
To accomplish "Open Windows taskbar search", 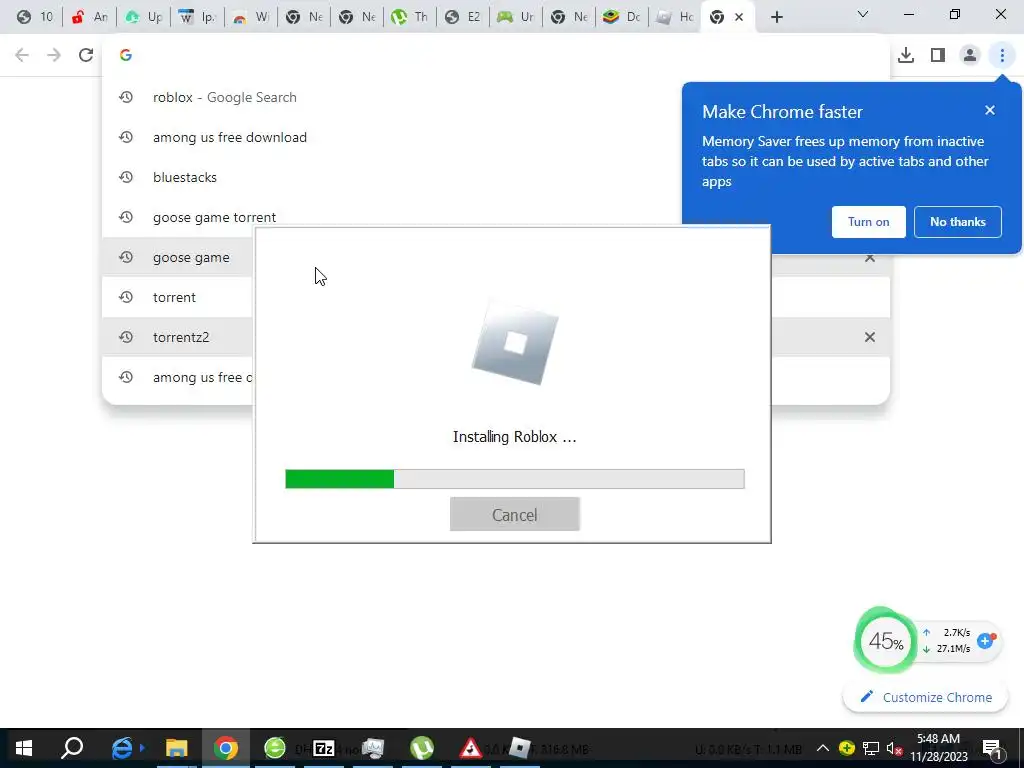I will click(72, 748).
